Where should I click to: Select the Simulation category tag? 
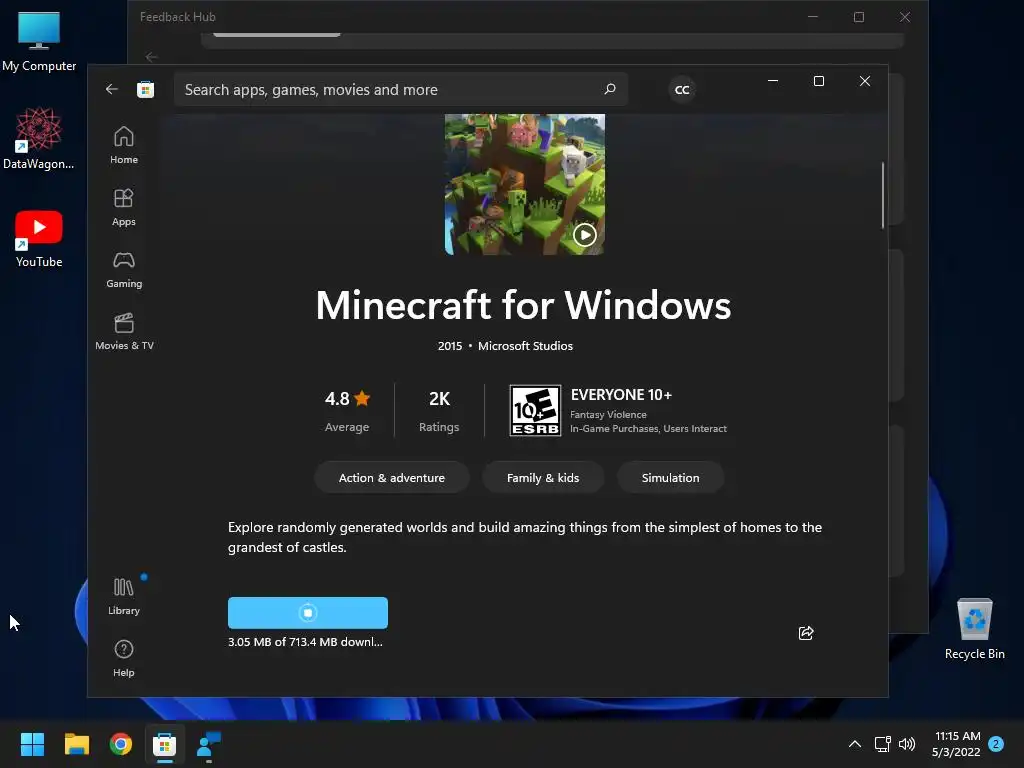(x=670, y=477)
